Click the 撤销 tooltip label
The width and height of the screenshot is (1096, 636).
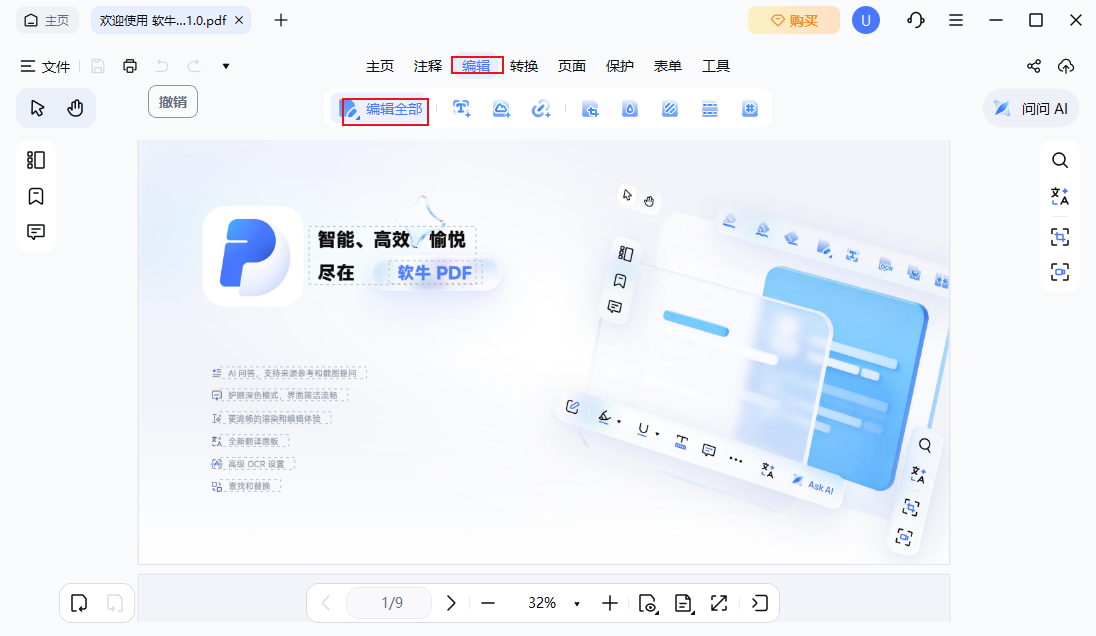(173, 102)
